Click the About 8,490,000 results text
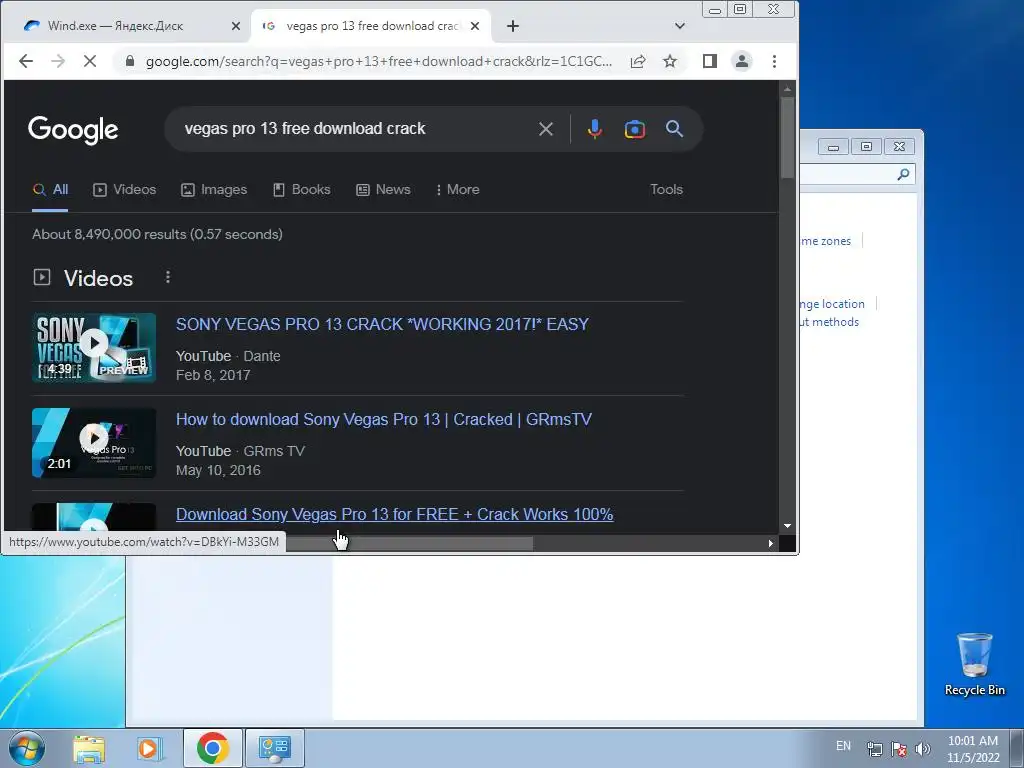Viewport: 1024px width, 768px height. 157,234
